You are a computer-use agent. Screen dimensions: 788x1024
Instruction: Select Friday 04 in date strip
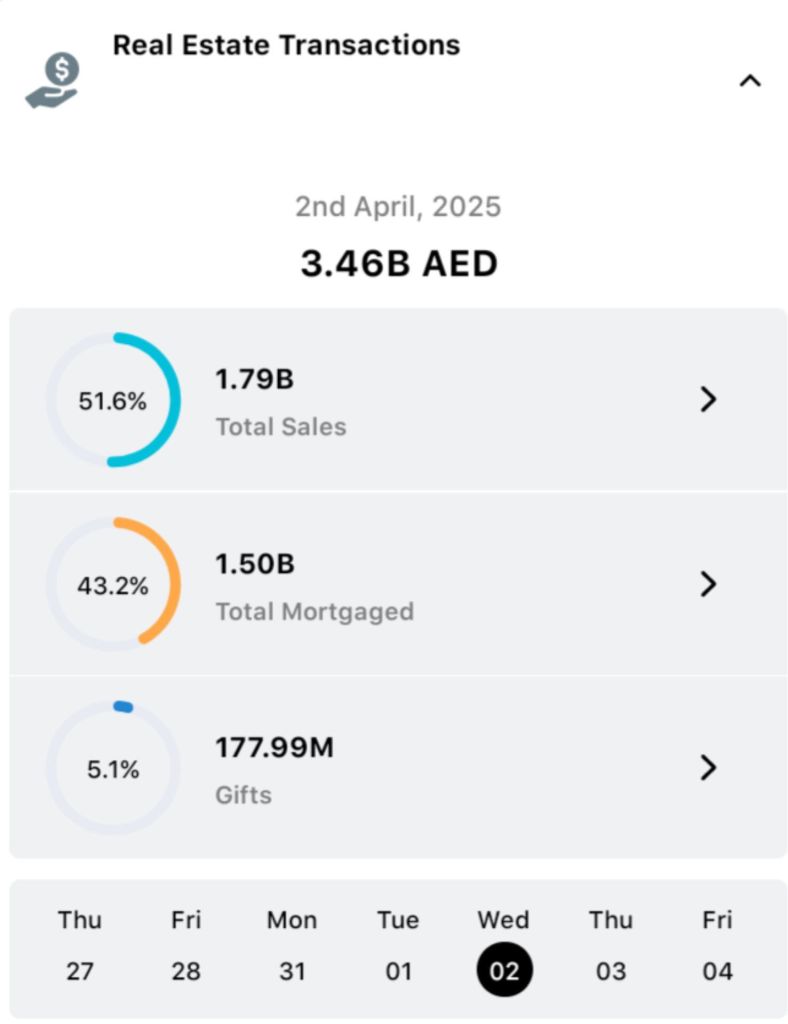(x=717, y=946)
